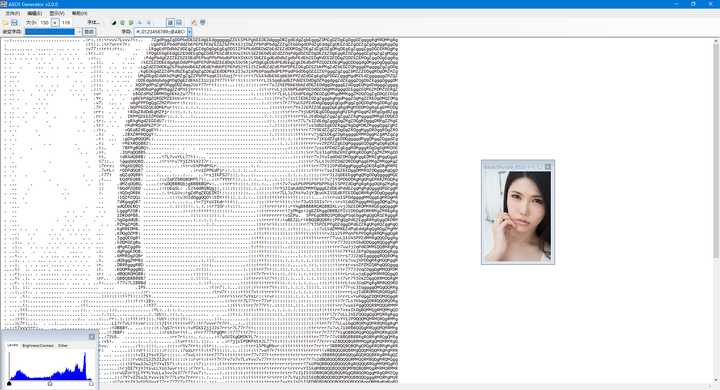This screenshot has height=390, width=720.
Task: Click the scroll up arrow of the output
Action: point(716,41)
